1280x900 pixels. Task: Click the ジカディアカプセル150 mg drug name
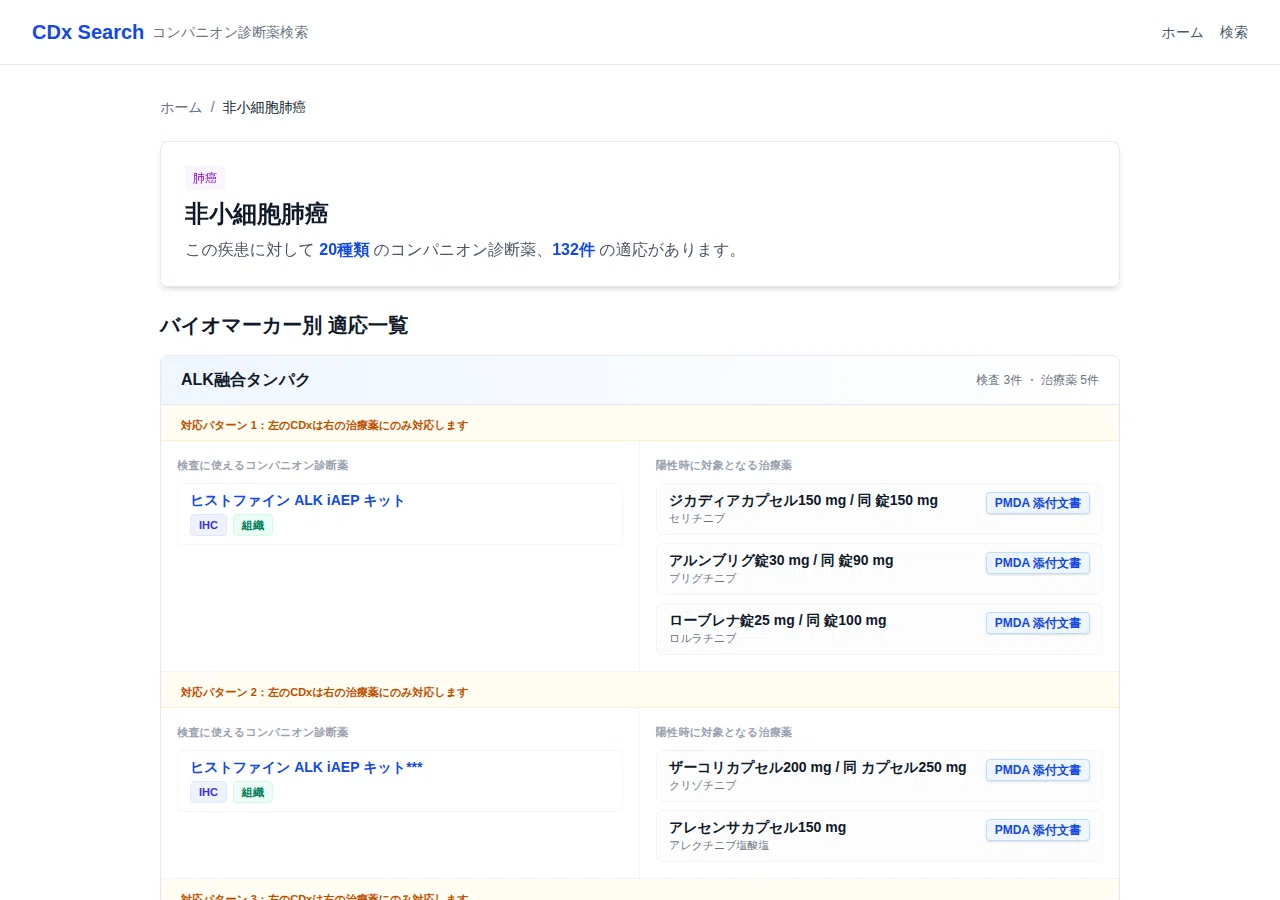click(x=804, y=500)
